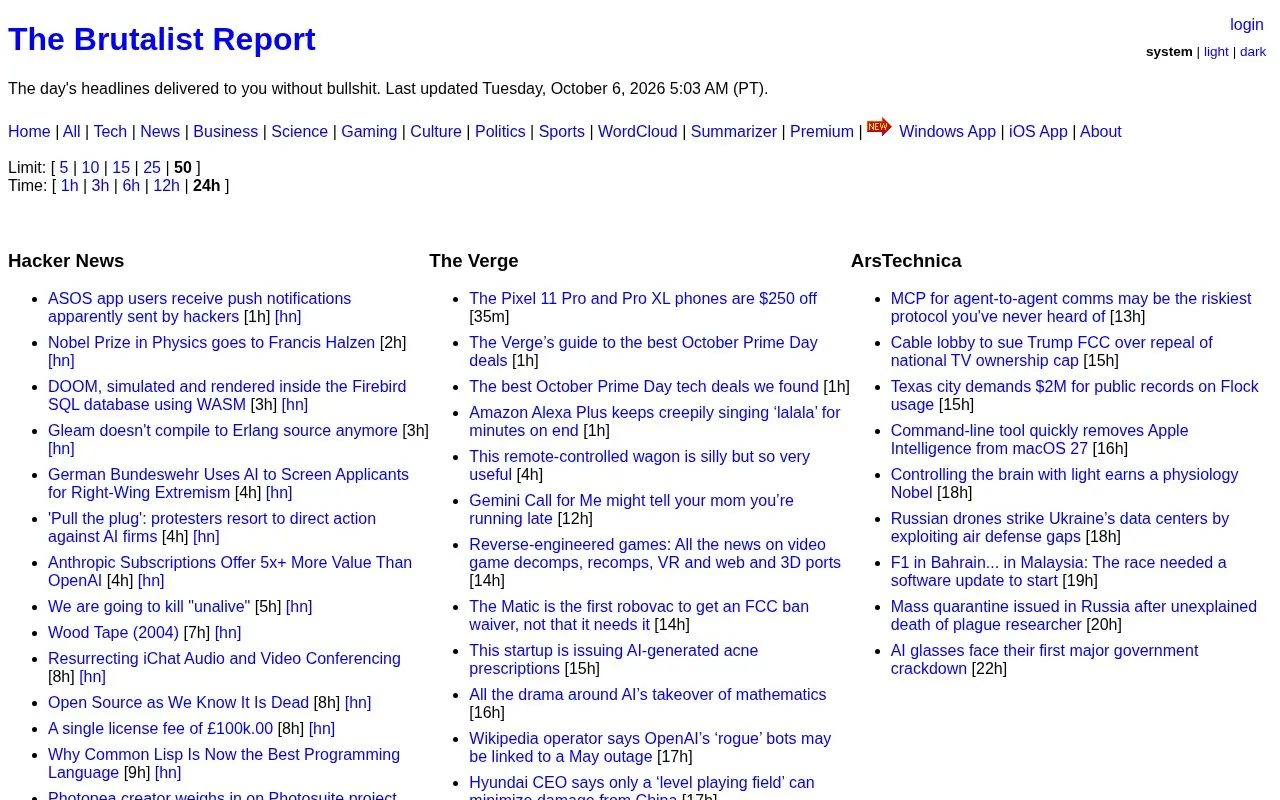Set time range to 6h

131,186
